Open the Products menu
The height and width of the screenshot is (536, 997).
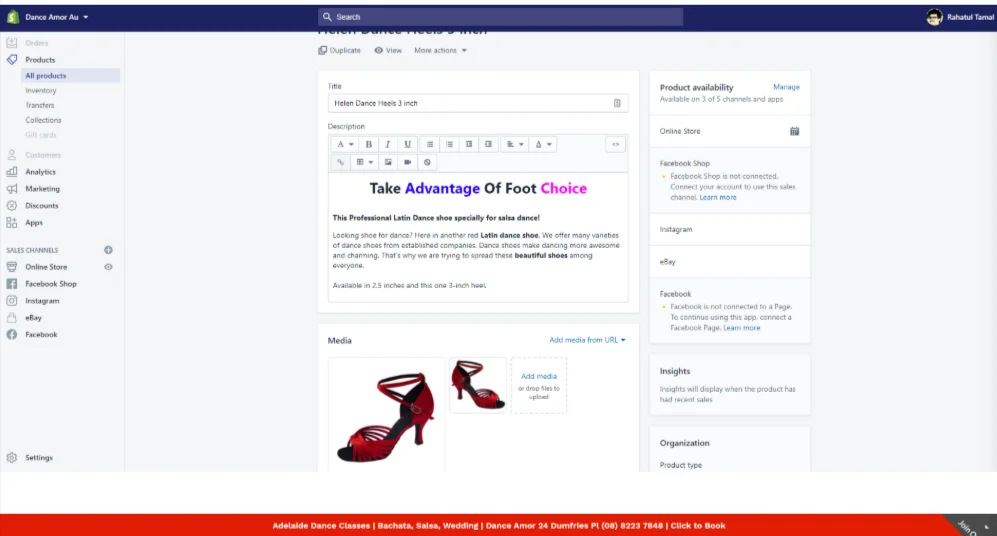pos(40,60)
